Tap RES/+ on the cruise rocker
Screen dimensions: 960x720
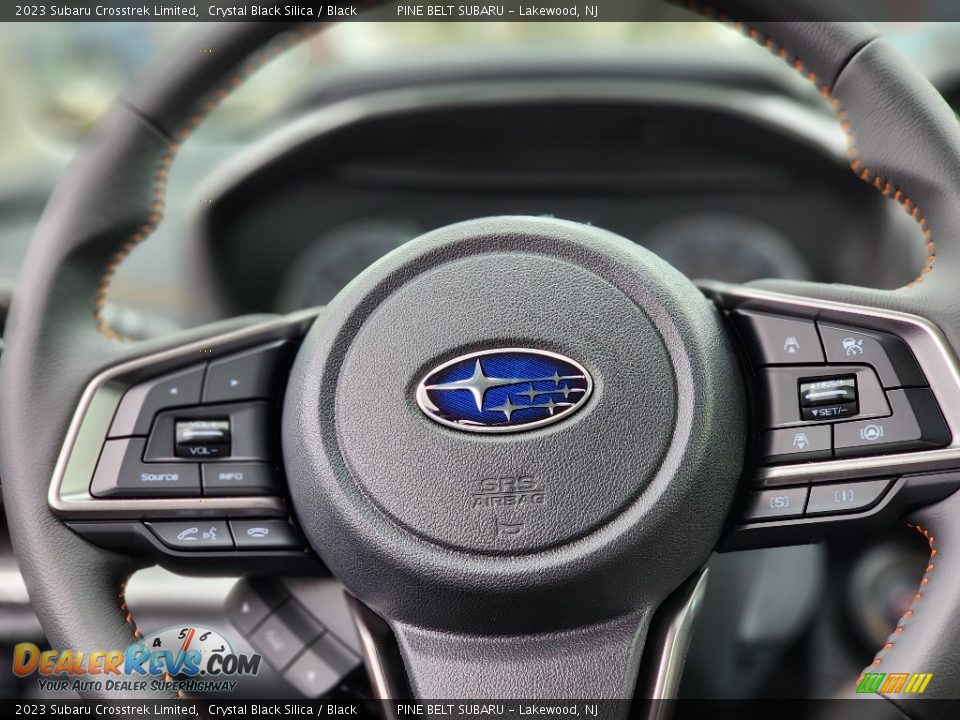(x=827, y=388)
